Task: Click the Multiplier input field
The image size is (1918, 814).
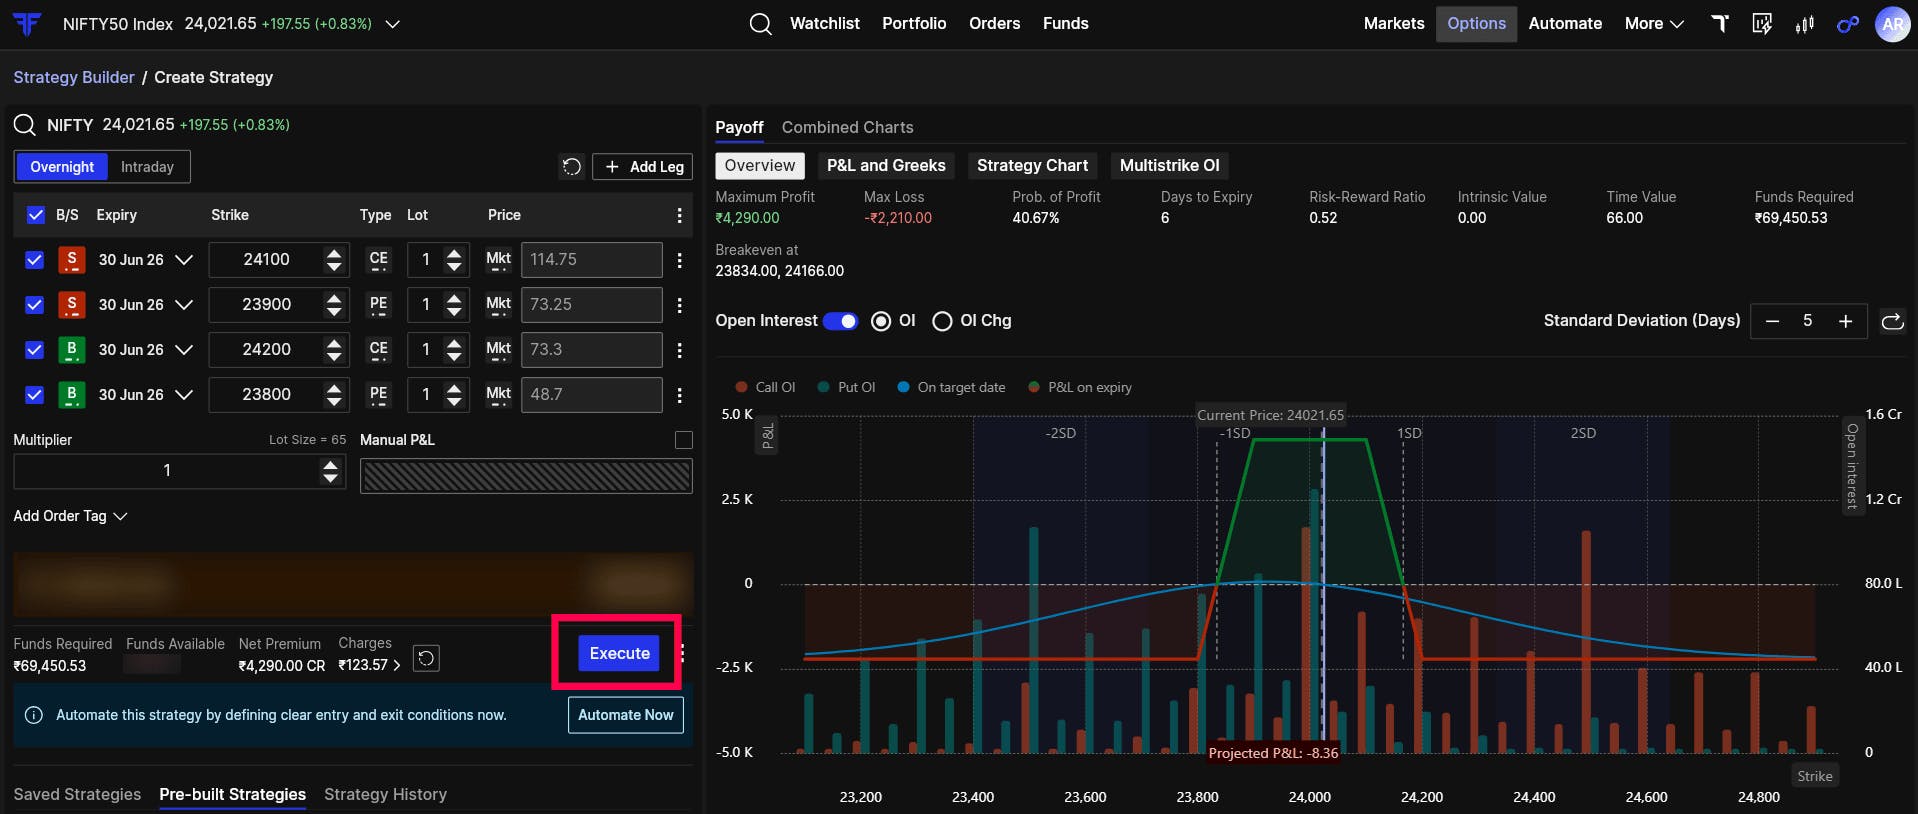Action: (180, 471)
